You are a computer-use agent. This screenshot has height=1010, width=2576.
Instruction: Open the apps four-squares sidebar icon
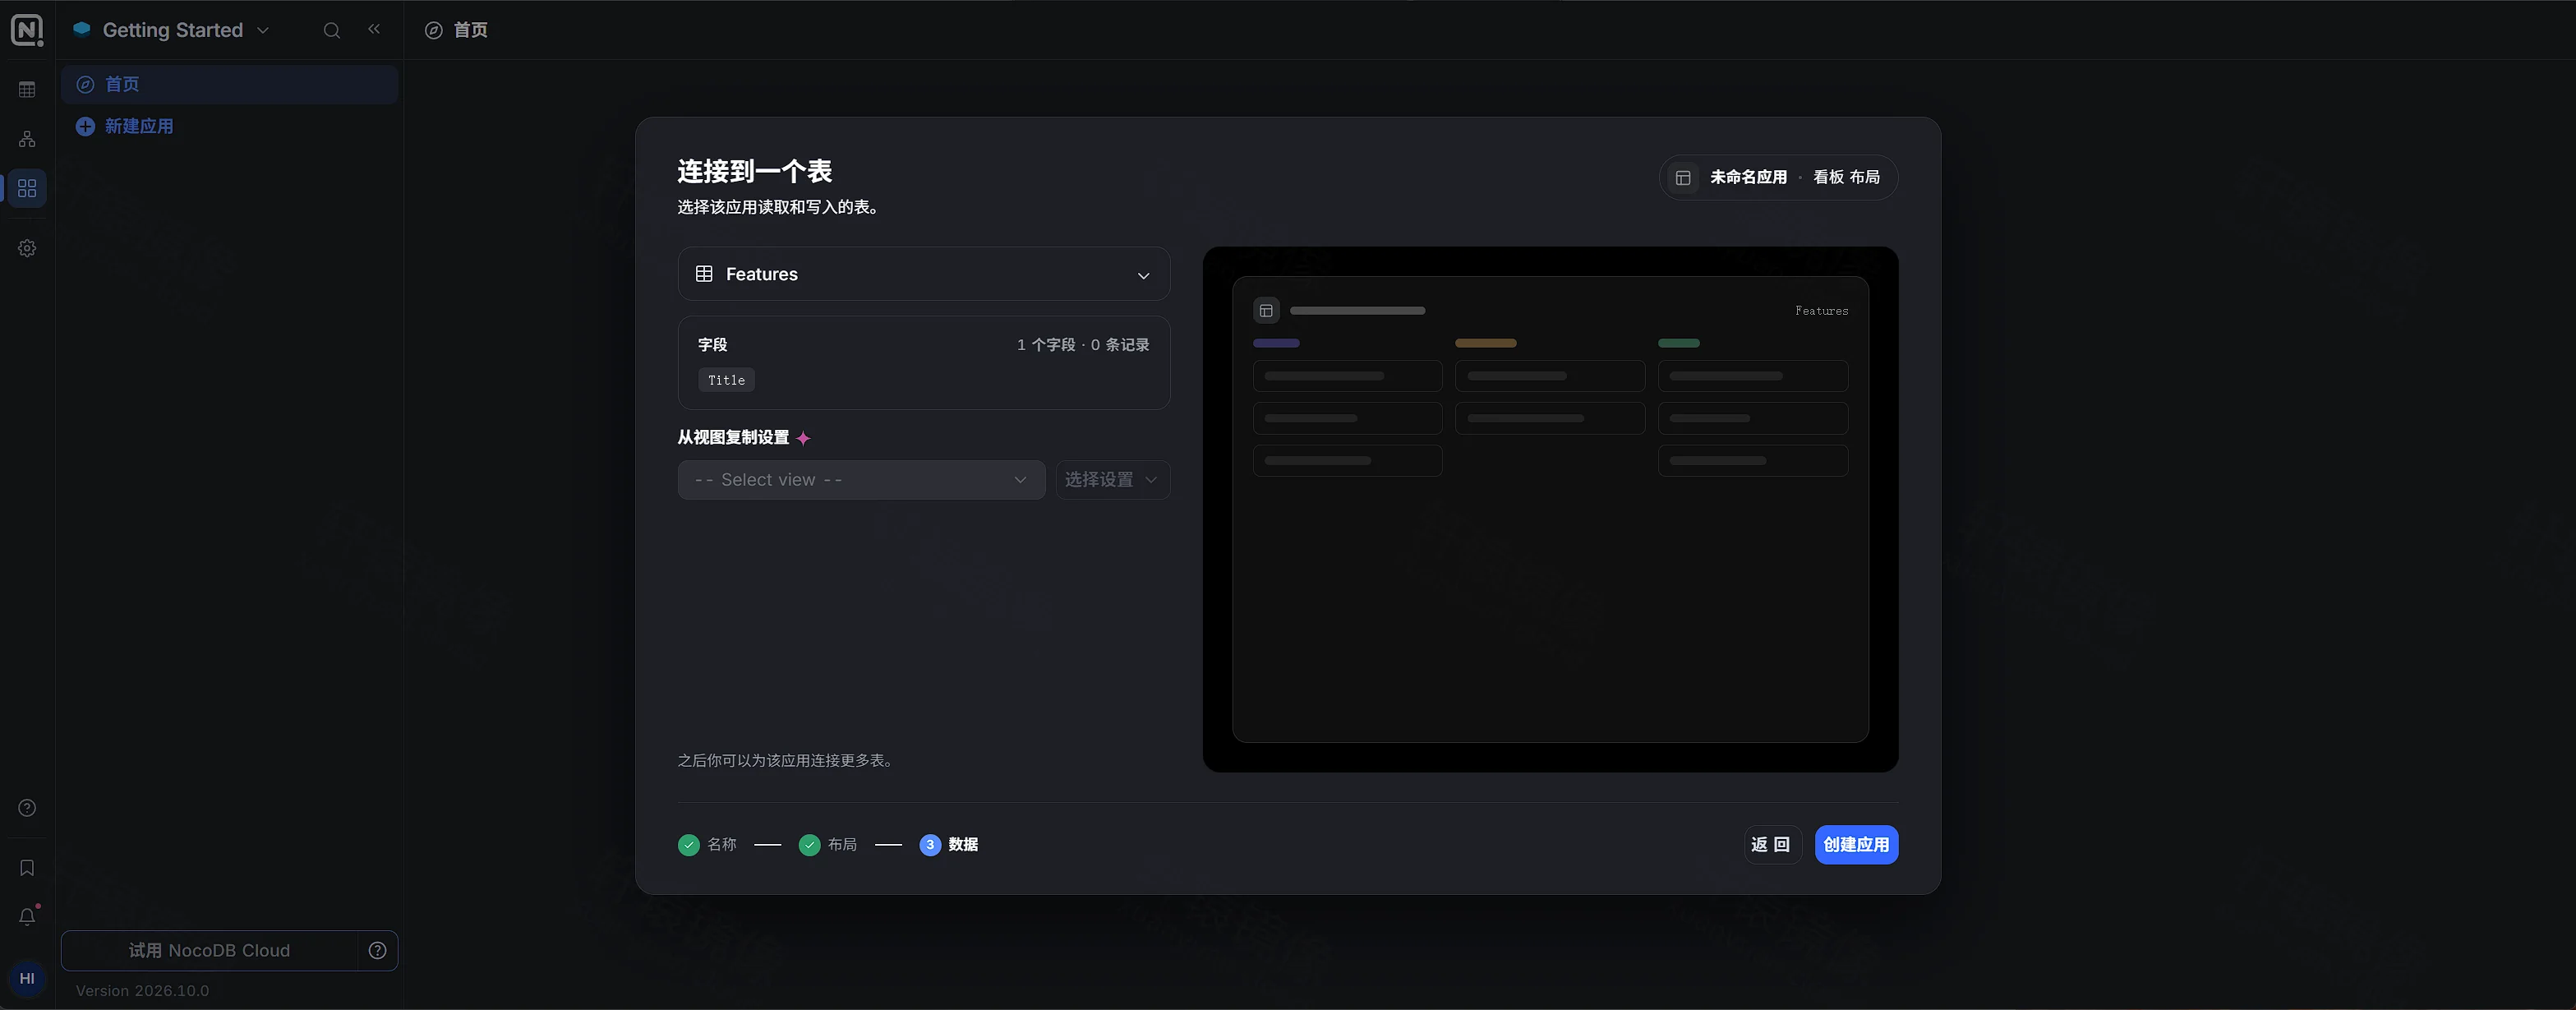[x=27, y=188]
